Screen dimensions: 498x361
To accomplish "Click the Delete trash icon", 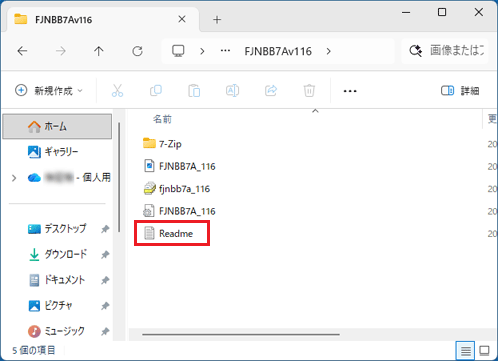I will click(309, 90).
